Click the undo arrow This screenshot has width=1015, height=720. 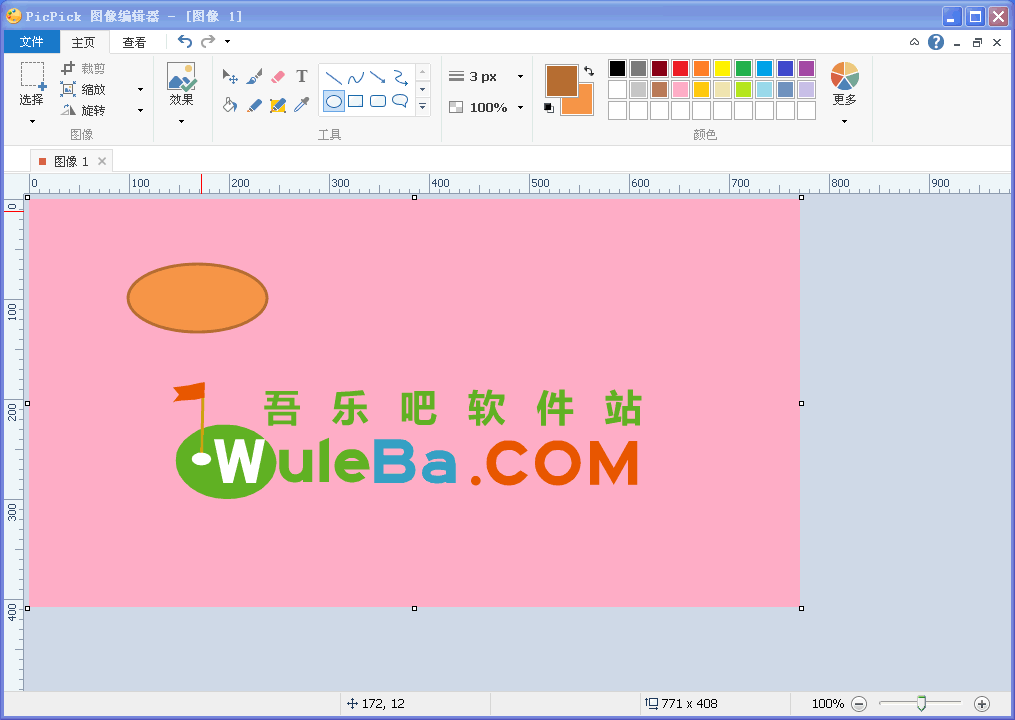tap(185, 41)
